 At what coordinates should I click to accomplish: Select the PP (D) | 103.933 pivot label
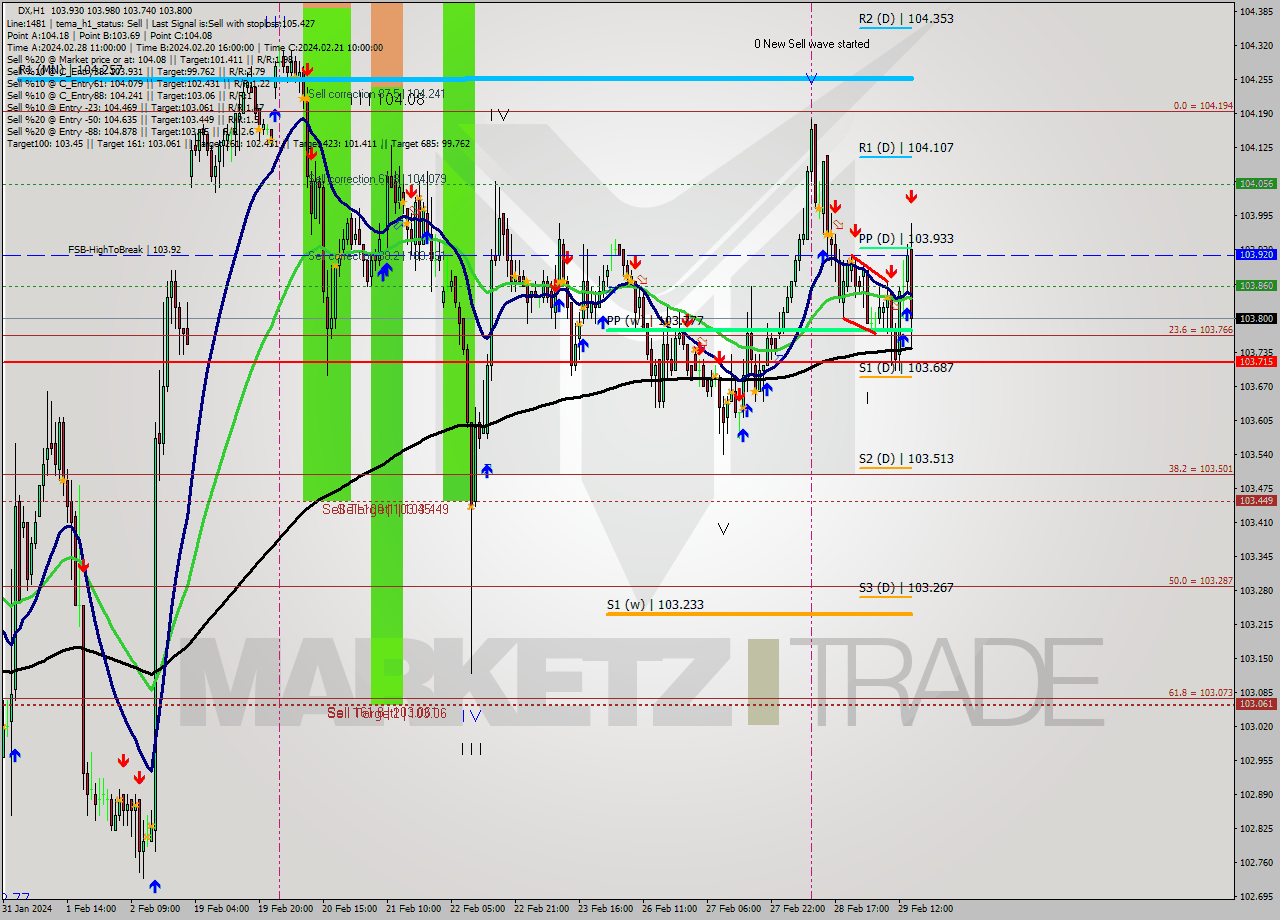tap(906, 238)
